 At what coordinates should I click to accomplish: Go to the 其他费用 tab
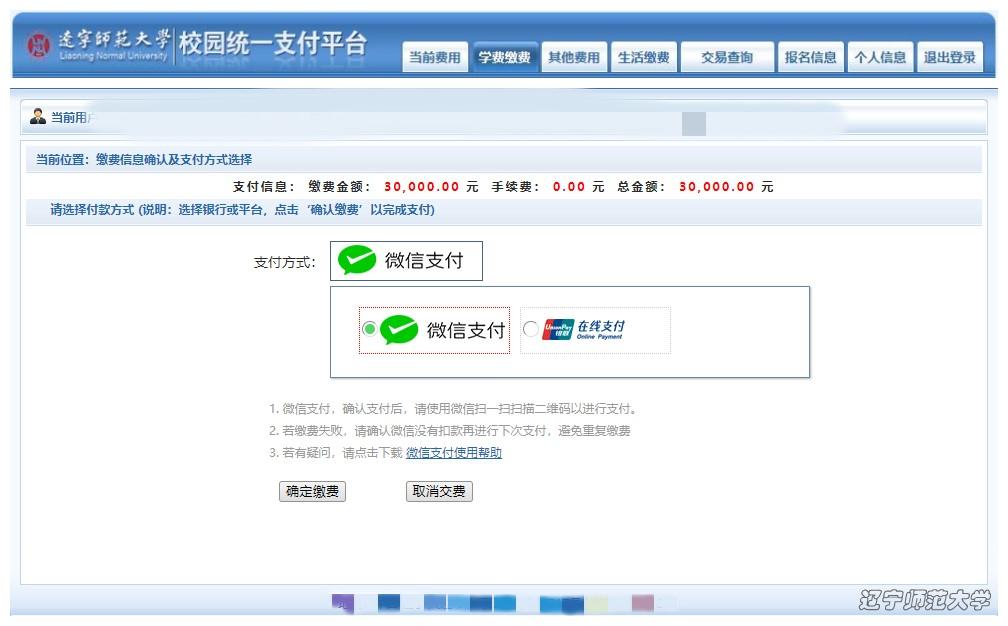574,58
